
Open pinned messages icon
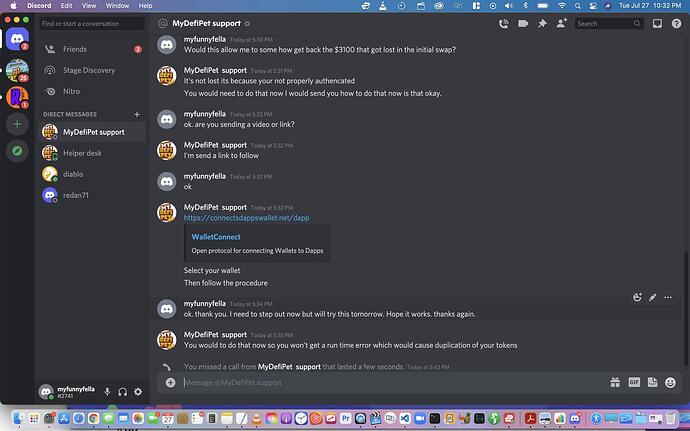[542, 24]
